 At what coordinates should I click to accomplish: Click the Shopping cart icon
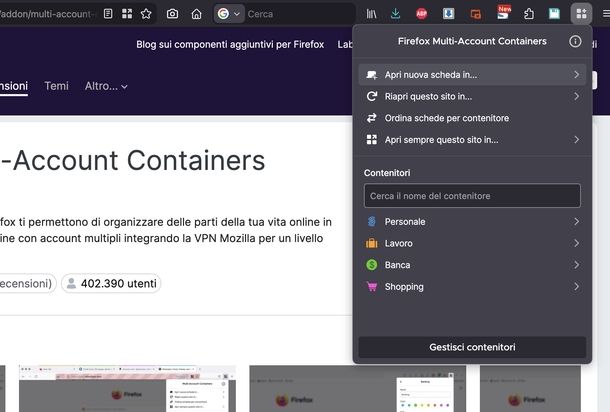pos(372,287)
